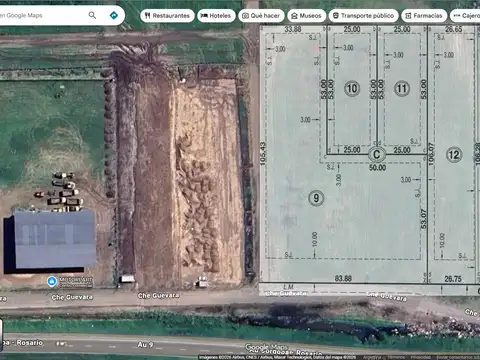Screen dimensions: 480x360
Task: Open the Qué hacer chip
Action: (261, 16)
